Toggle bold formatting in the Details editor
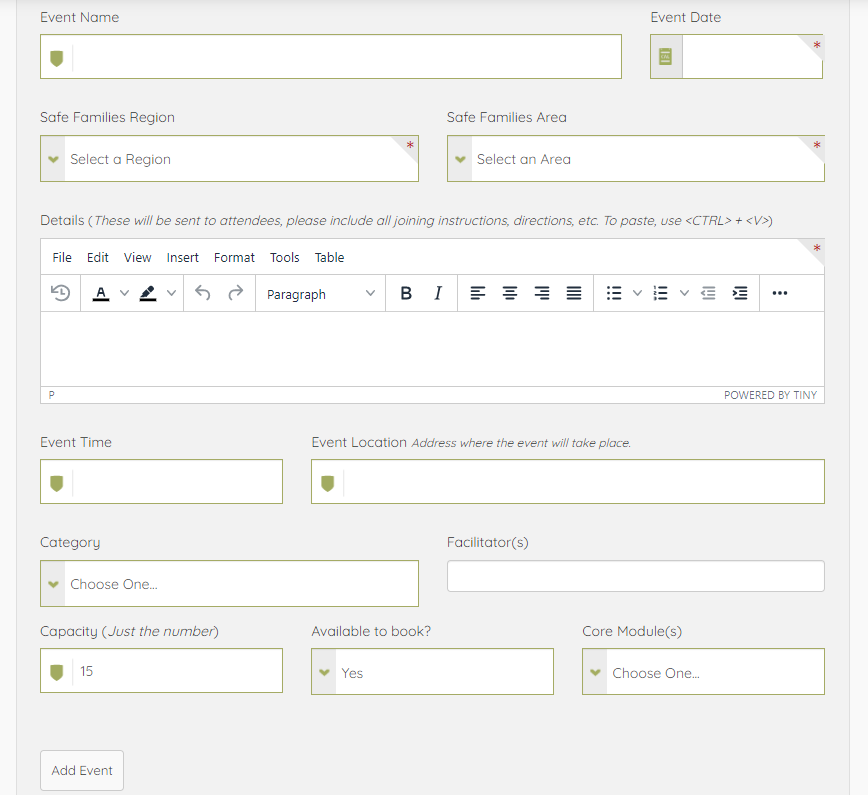868x795 pixels. coord(406,293)
